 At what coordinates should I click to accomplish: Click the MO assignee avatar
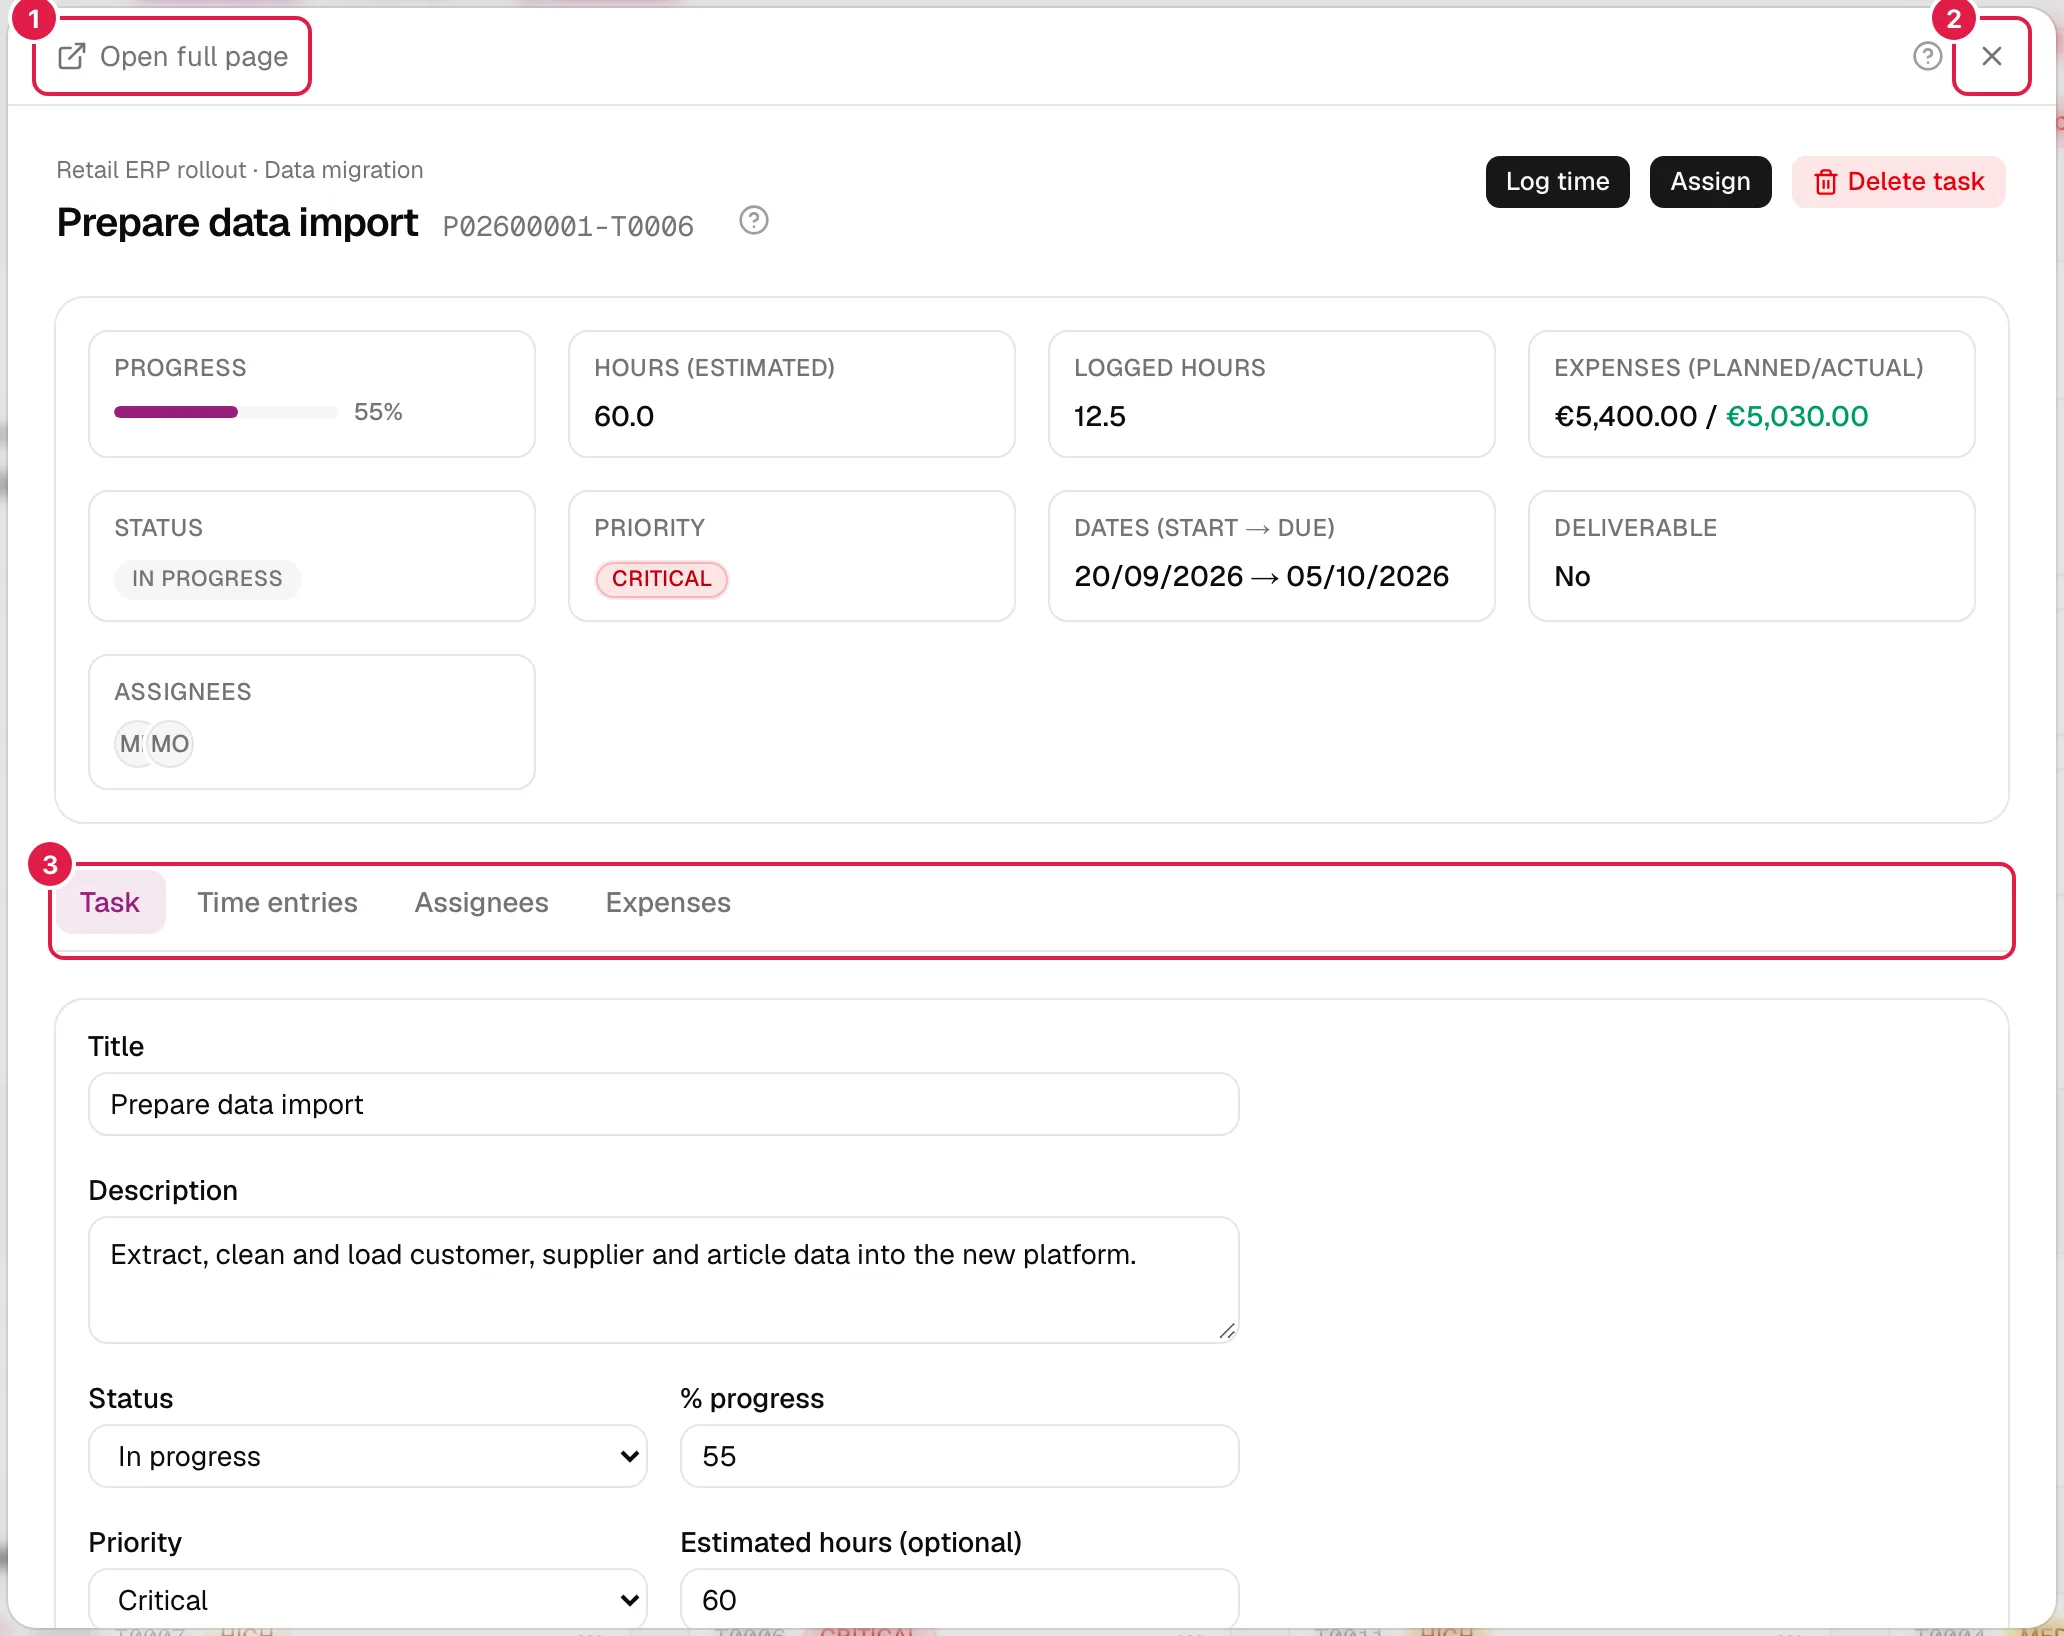coord(171,744)
